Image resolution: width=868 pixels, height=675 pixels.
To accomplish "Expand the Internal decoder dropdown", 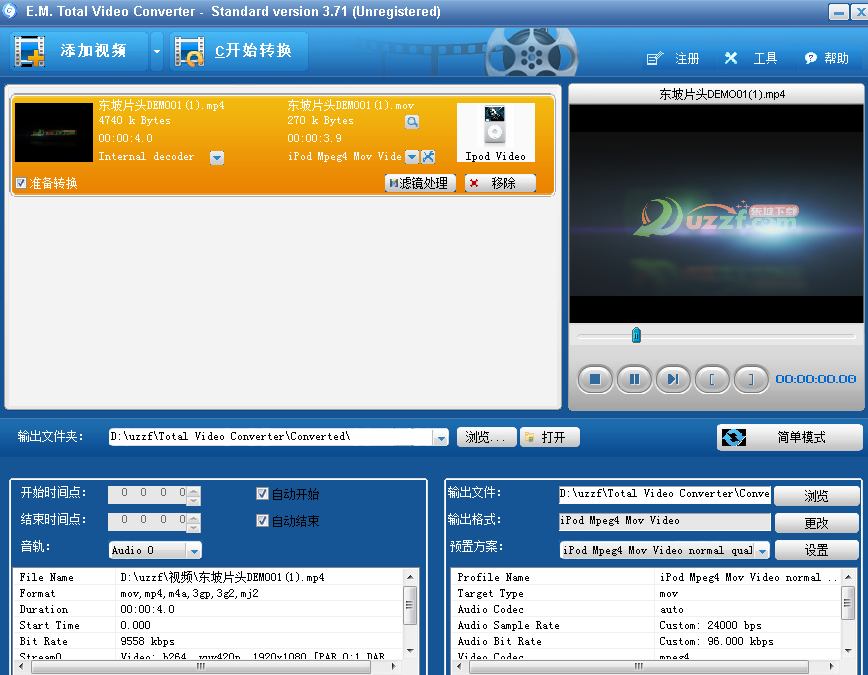I will click(217, 158).
